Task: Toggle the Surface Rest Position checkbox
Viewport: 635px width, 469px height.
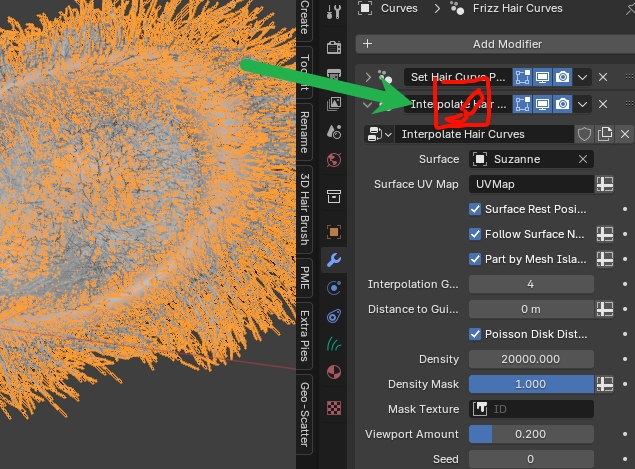Action: coord(475,209)
